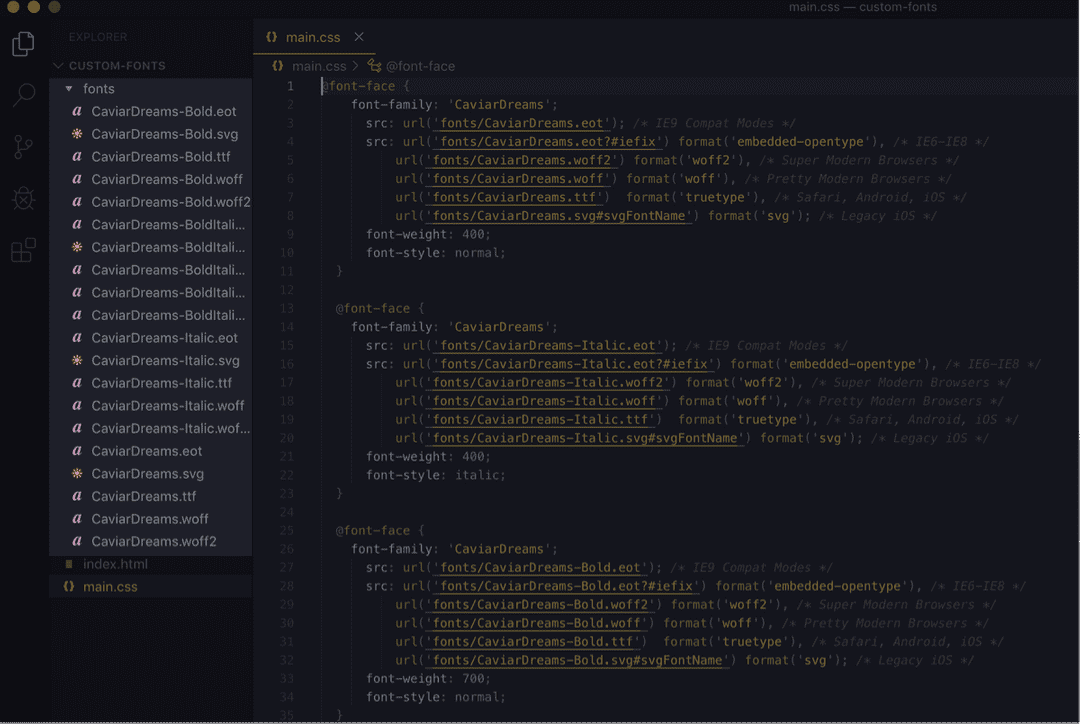The width and height of the screenshot is (1080, 724).
Task: Select CaviarDreams-Bold.ttf in the Explorer
Action: [158, 156]
